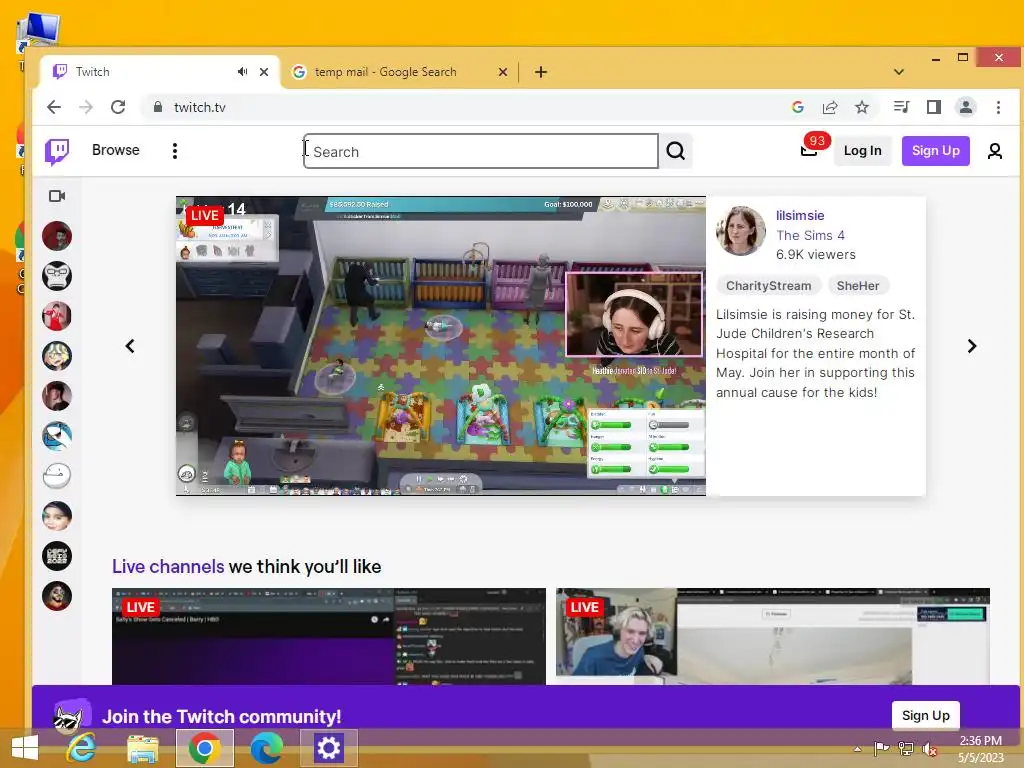Open Microsoft Edge from taskbar
Viewport: 1024px width, 768px height.
[x=266, y=748]
